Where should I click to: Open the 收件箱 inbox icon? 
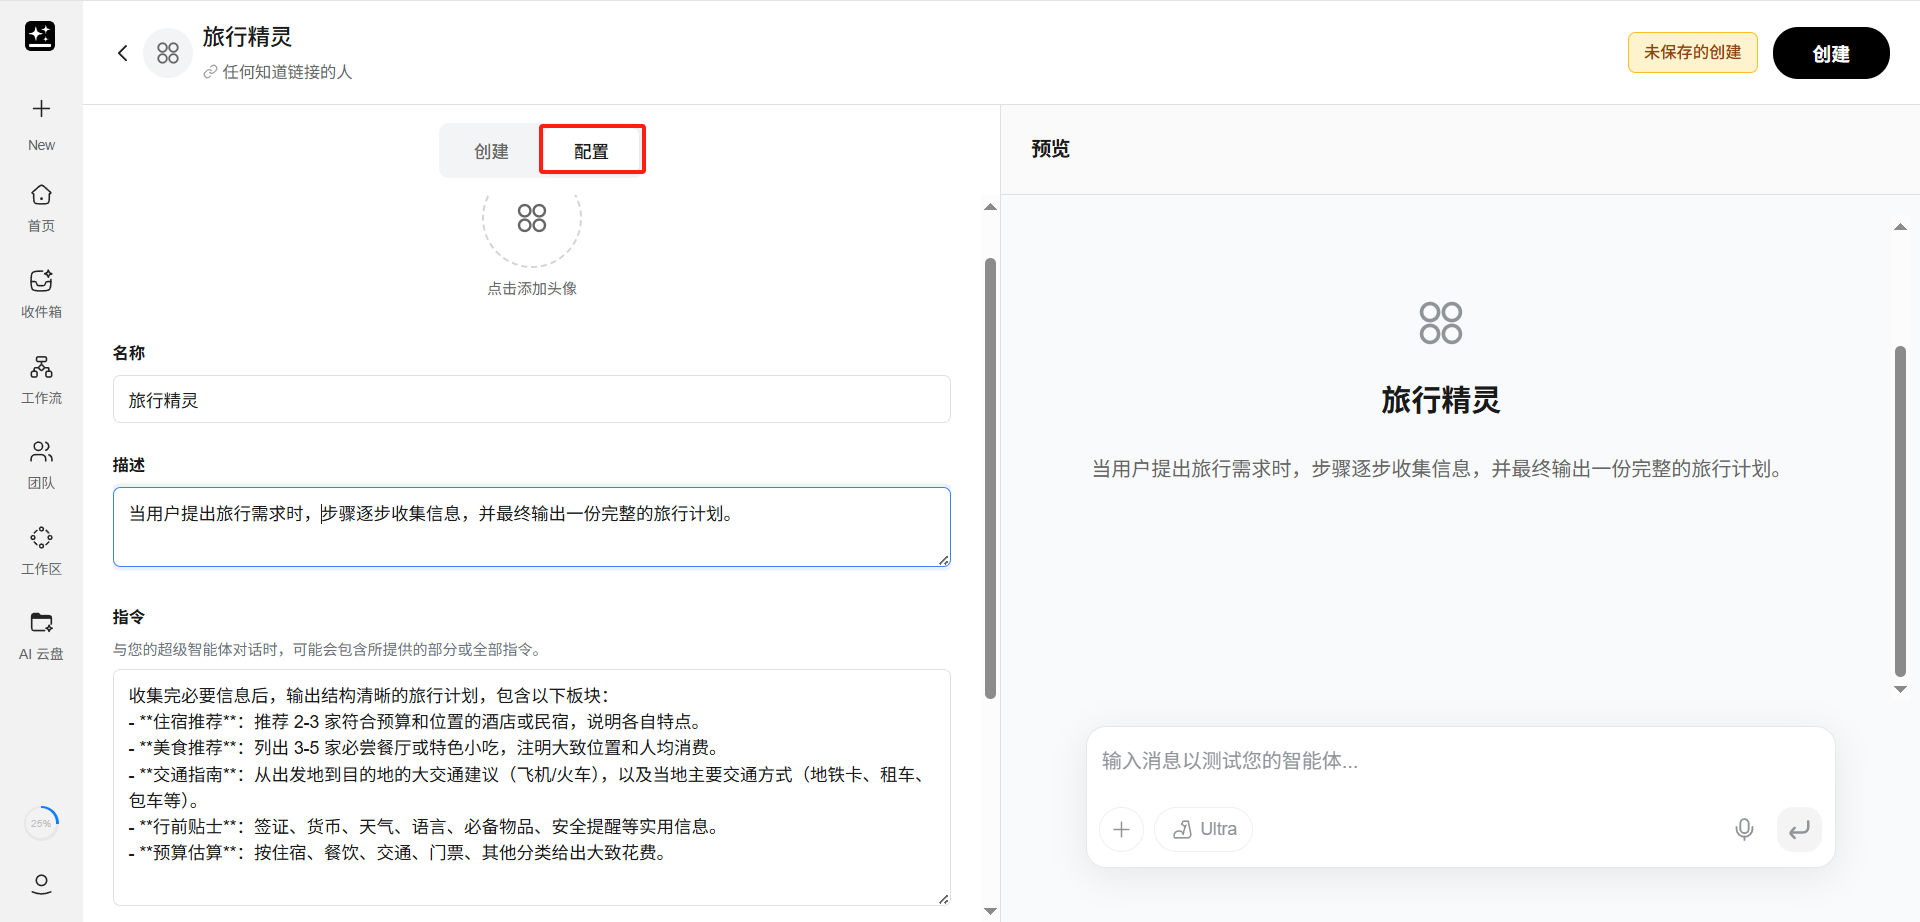(x=41, y=281)
